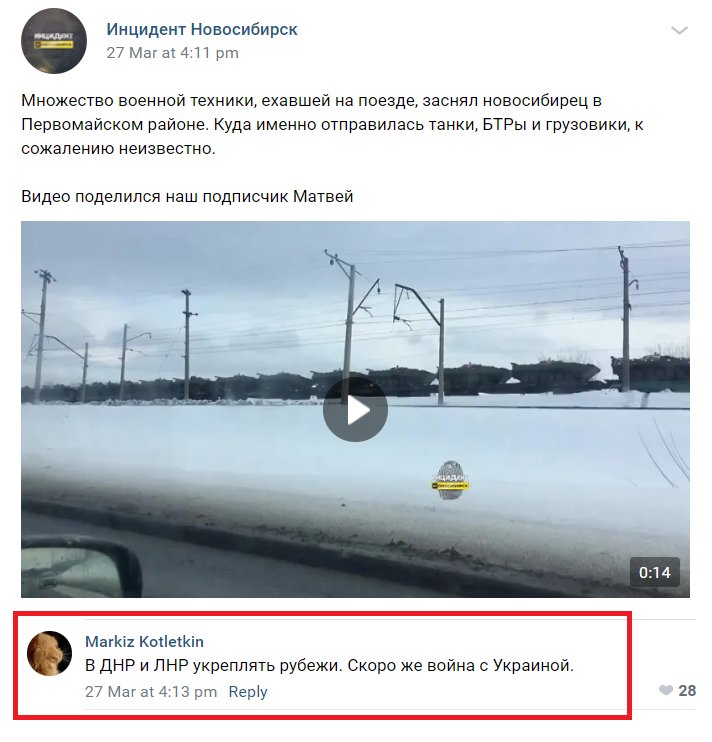Screen dimensions: 712x742
Task: Click the 0:14 video duration badge
Action: point(655,573)
